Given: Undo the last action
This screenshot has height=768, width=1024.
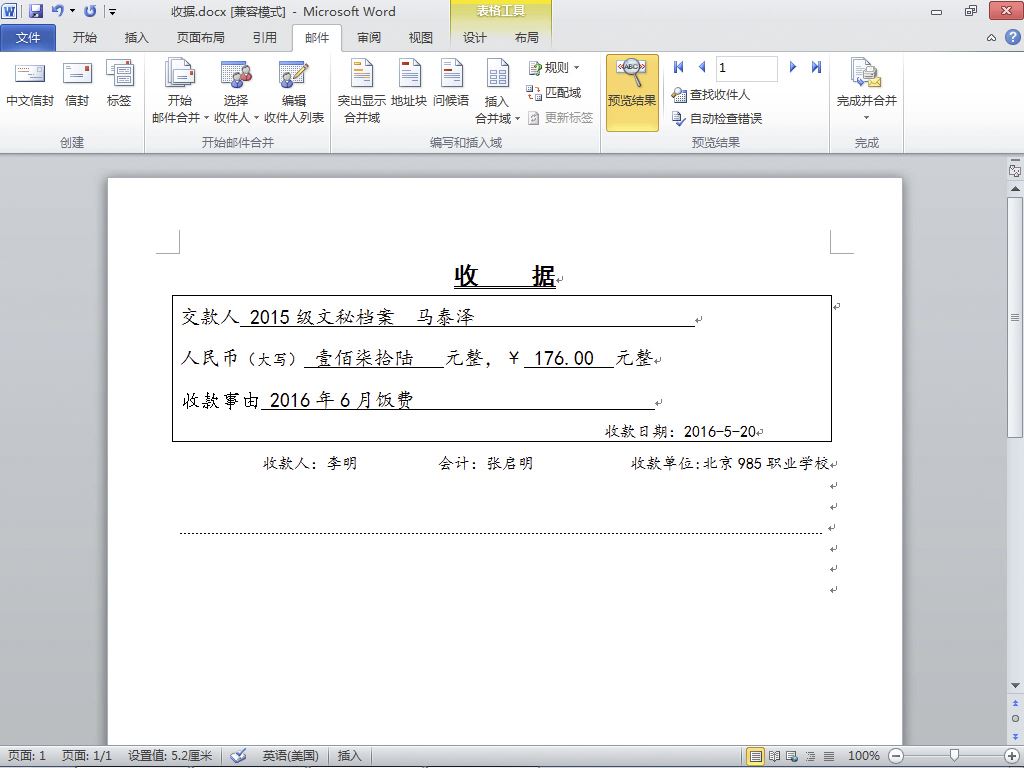Looking at the screenshot, I should (57, 11).
